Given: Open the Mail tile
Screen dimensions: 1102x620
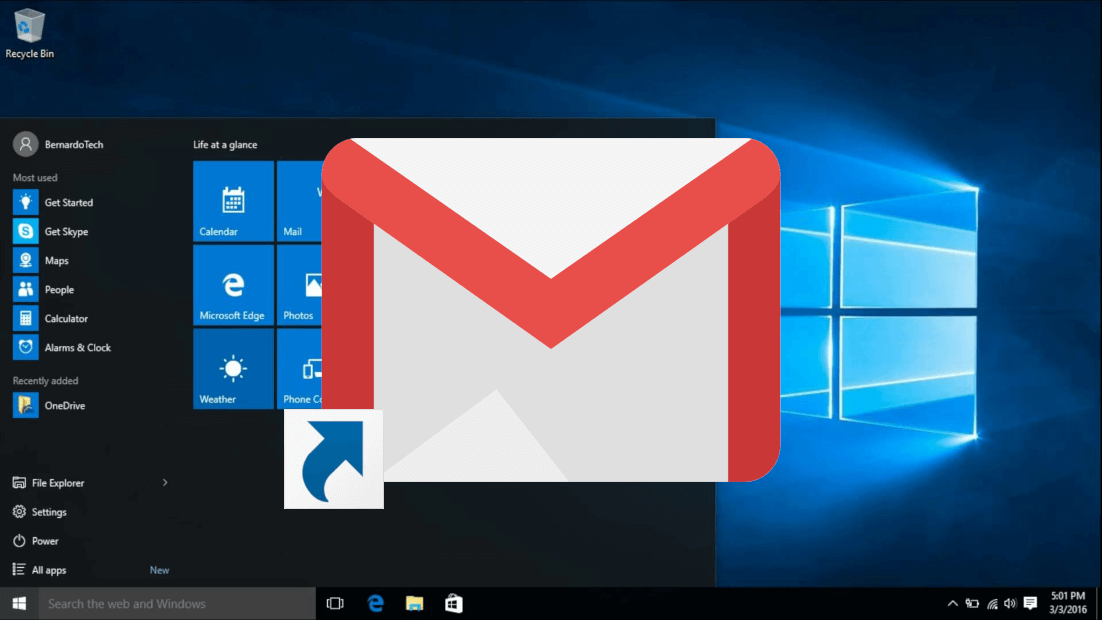Looking at the screenshot, I should [x=299, y=201].
